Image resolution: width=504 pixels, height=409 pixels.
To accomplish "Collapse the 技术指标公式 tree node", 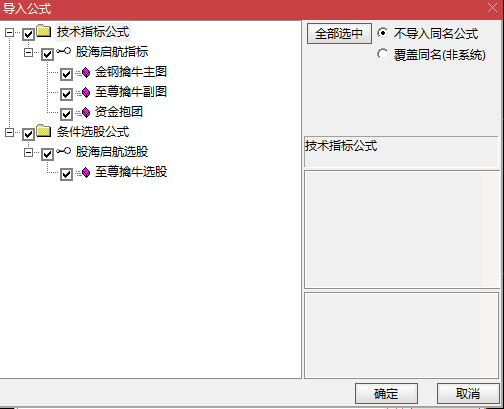I will click(x=9, y=33).
